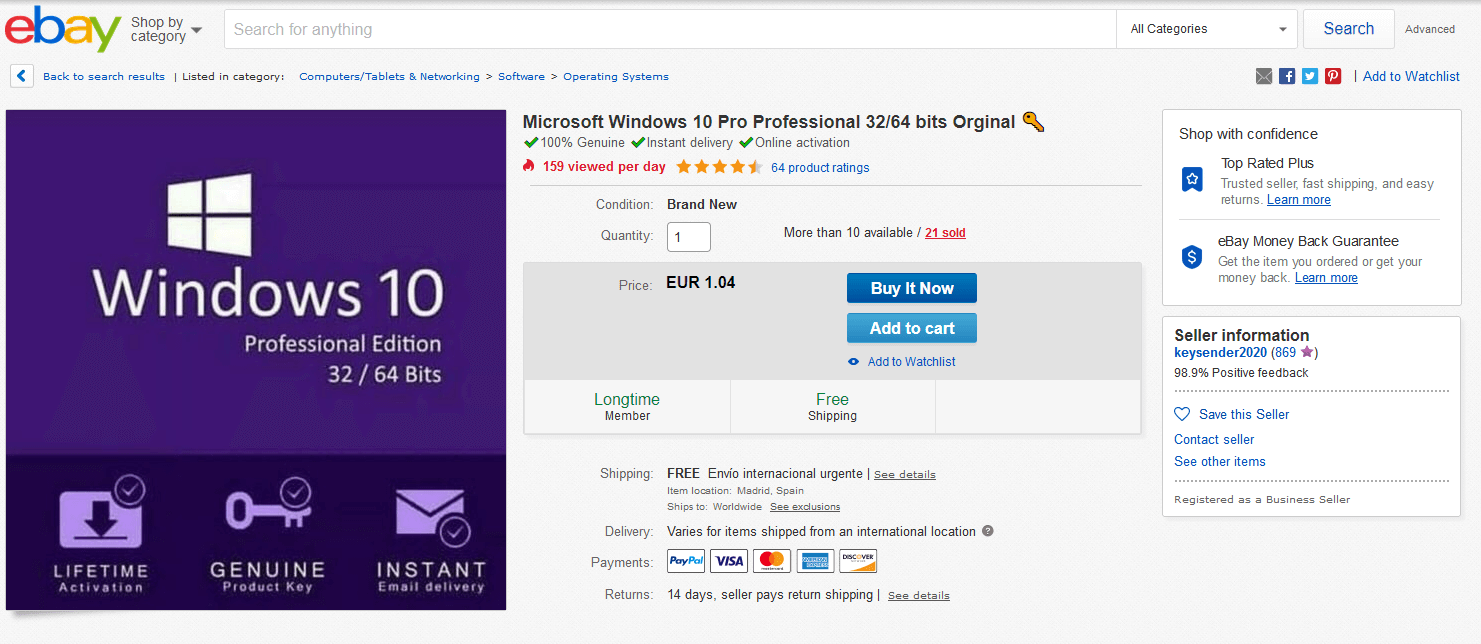This screenshot has height=644, width=1481.
Task: Click the star rating bar
Action: tap(719, 167)
